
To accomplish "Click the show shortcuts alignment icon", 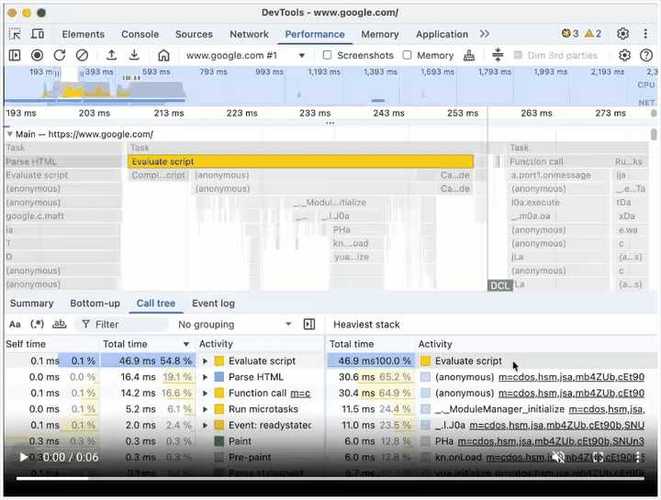I will 498,55.
